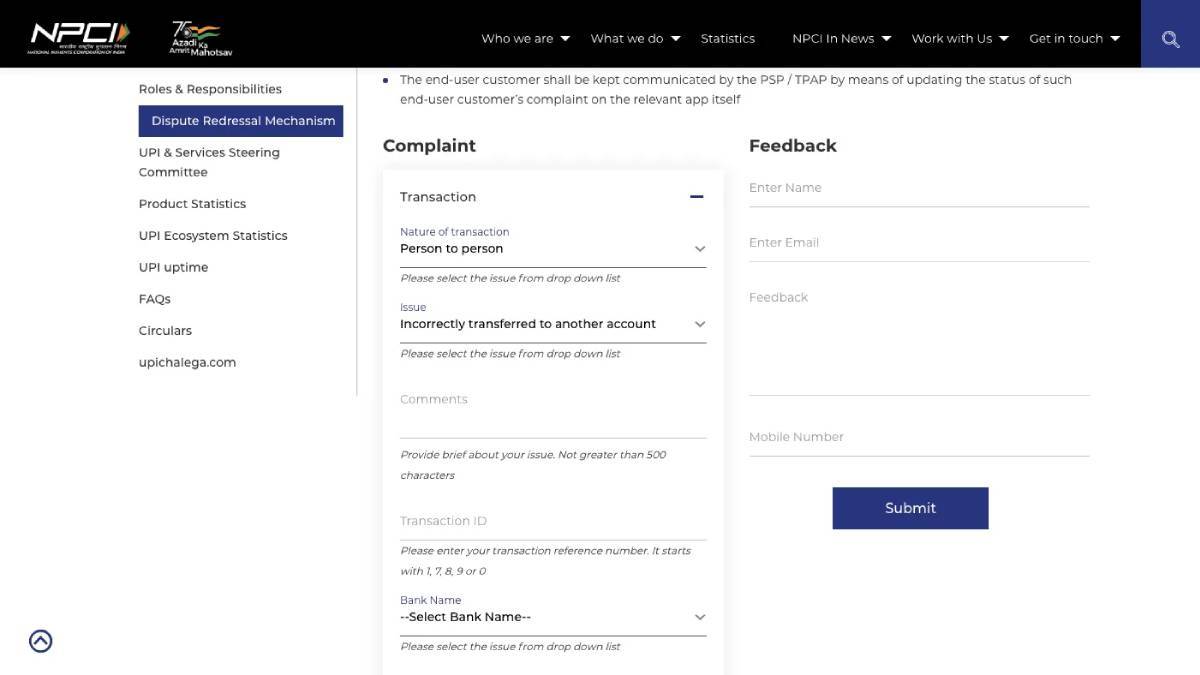
Task: Click the NPCI logo
Action: coord(79,37)
